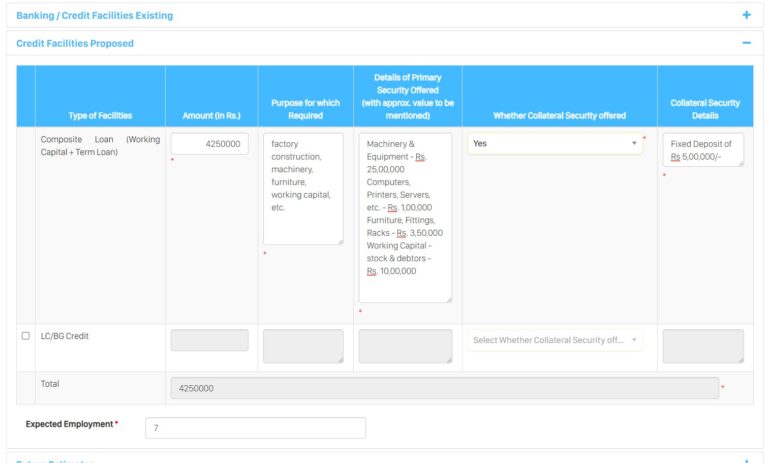Click the LC/BG collateral details text area

click(x=702, y=346)
